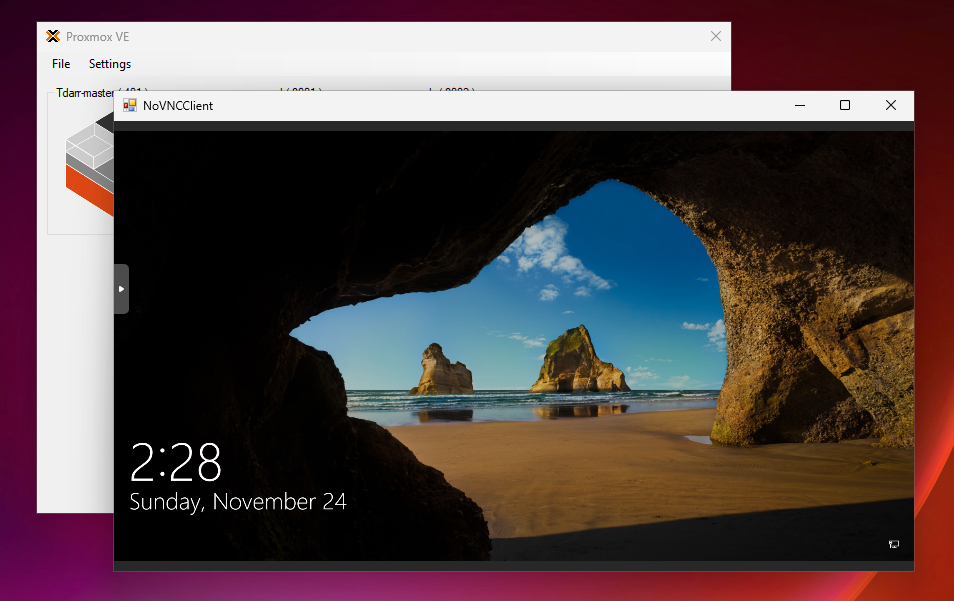Click the NoVNCClient app icon in title bar
The height and width of the screenshot is (601, 954).
point(130,105)
